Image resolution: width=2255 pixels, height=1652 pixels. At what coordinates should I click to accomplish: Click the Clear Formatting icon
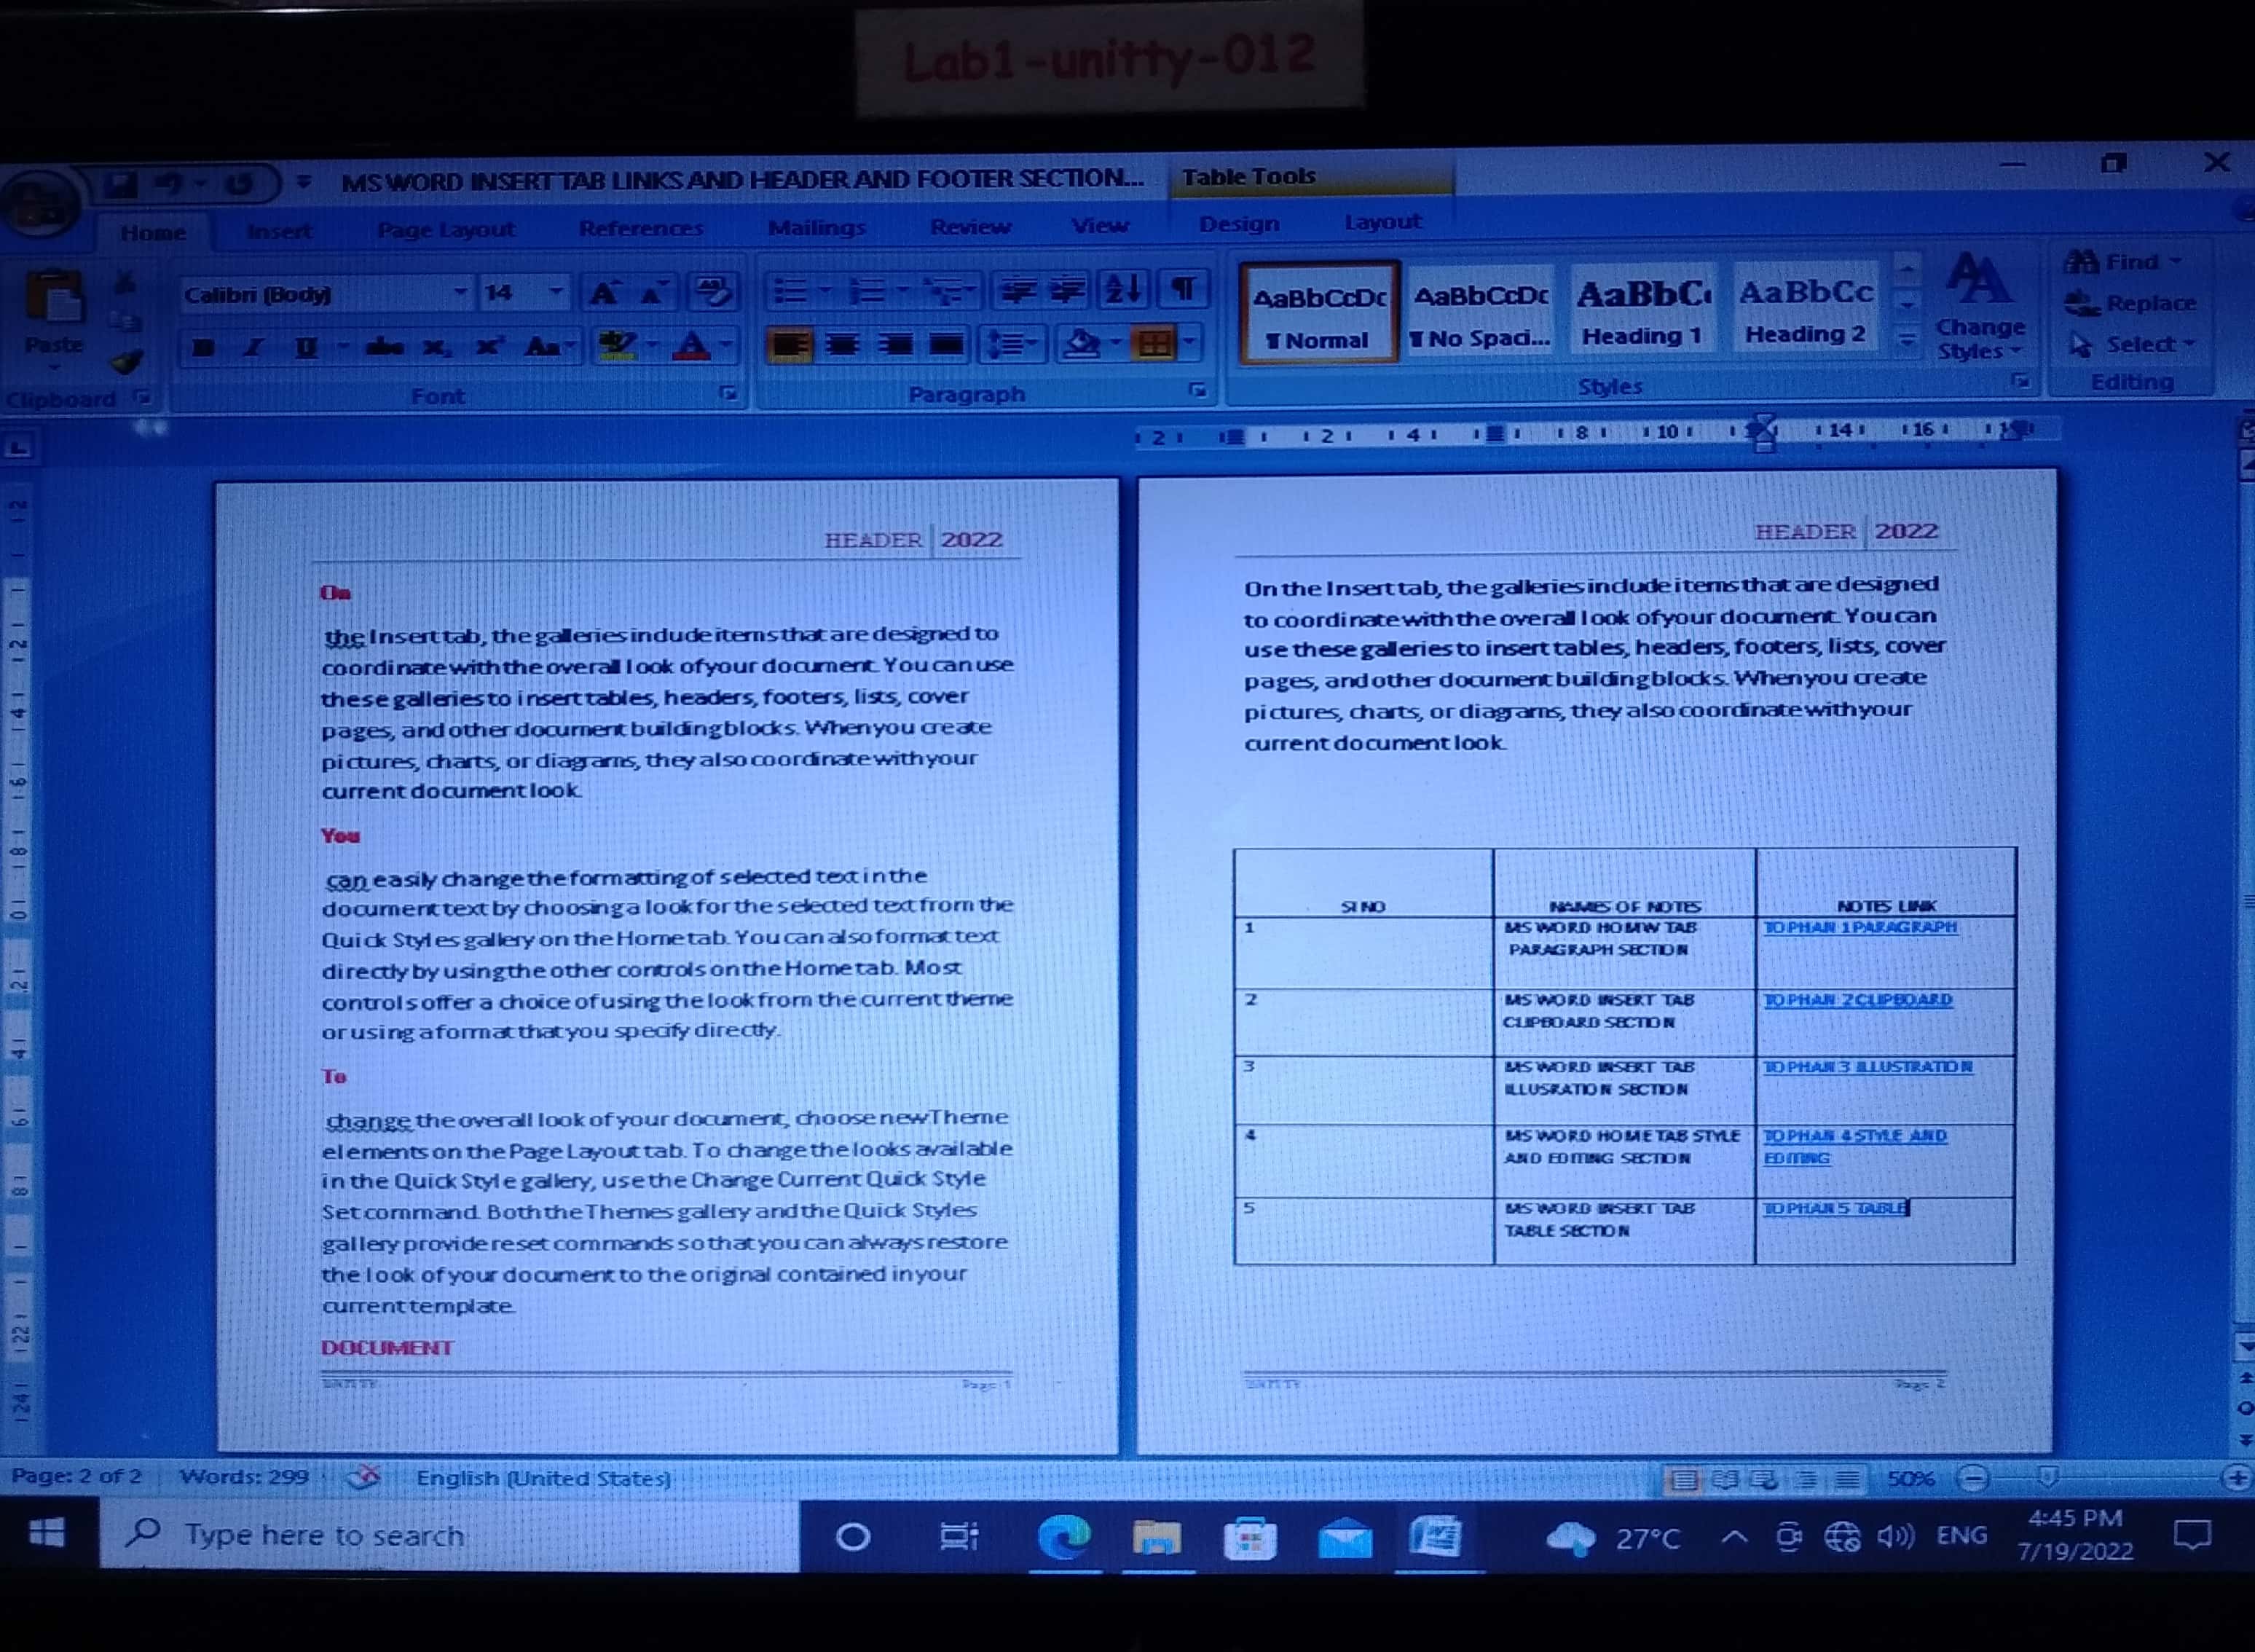(x=714, y=292)
